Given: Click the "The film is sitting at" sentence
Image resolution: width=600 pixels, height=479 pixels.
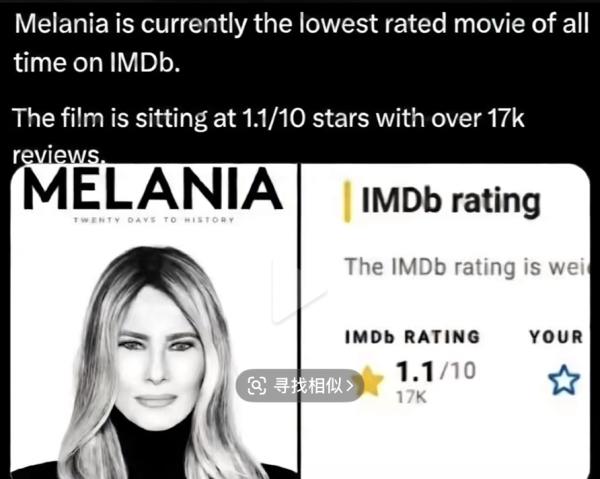Looking at the screenshot, I should coord(268,119).
